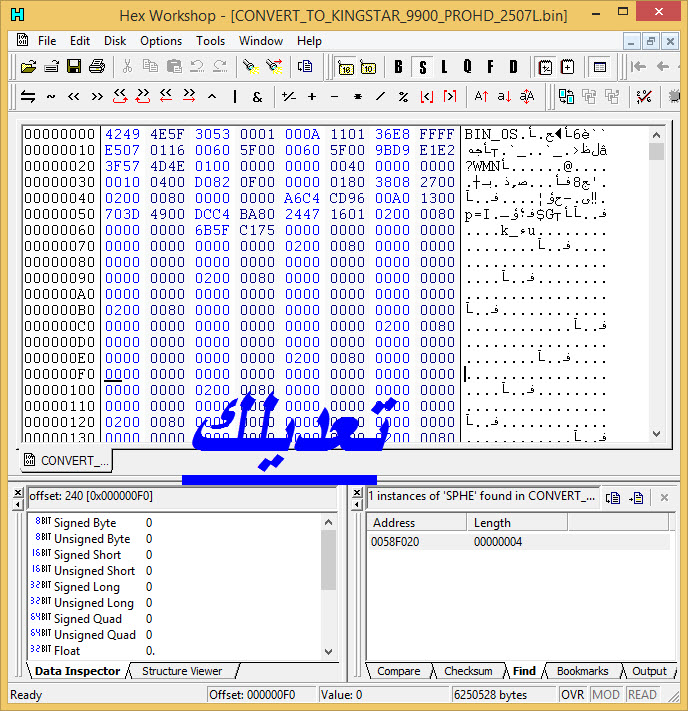Click the shift left icon
The height and width of the screenshot is (711, 688).
(x=73, y=97)
